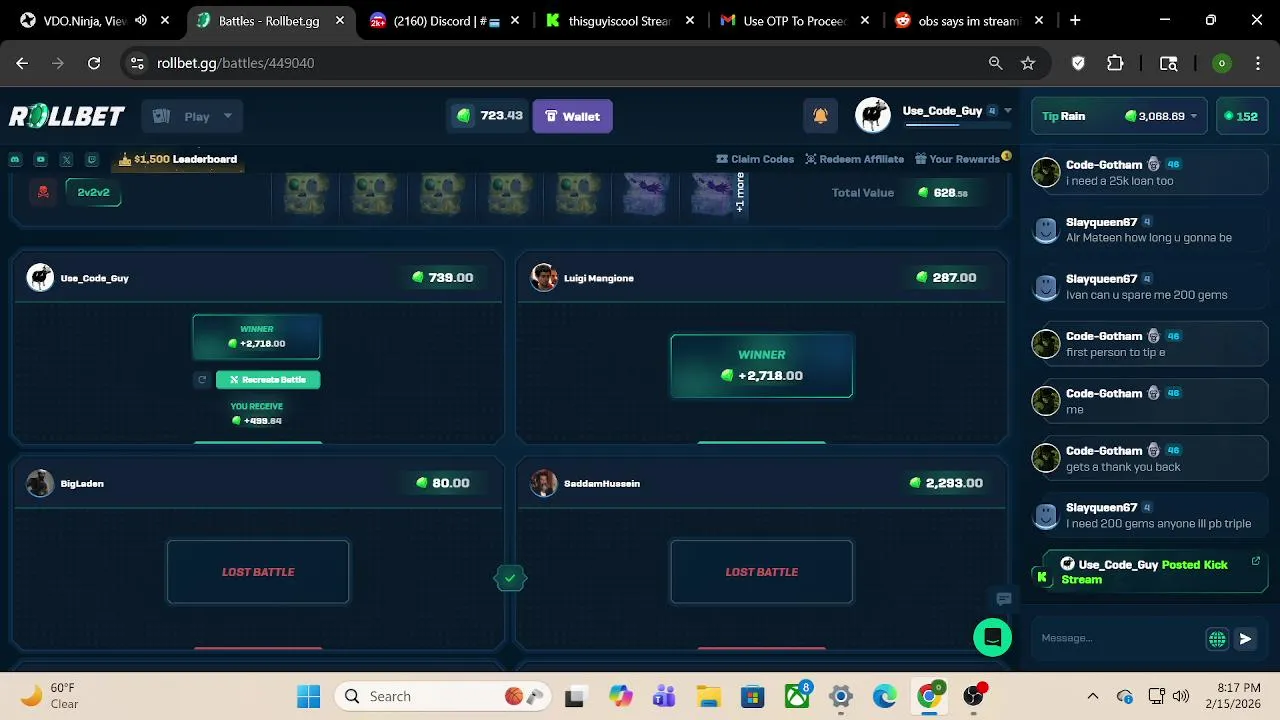Click the chat Message input field

pyautogui.click(x=1118, y=638)
